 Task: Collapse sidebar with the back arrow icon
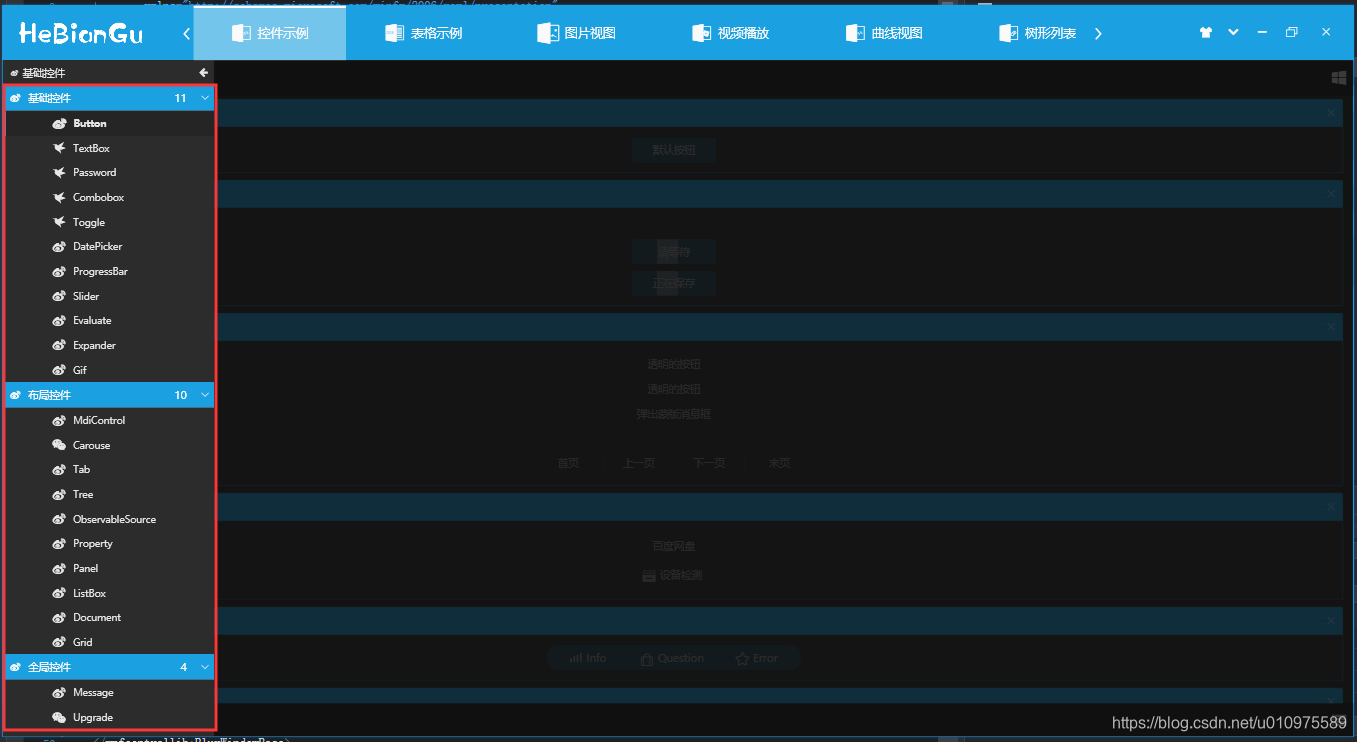203,73
